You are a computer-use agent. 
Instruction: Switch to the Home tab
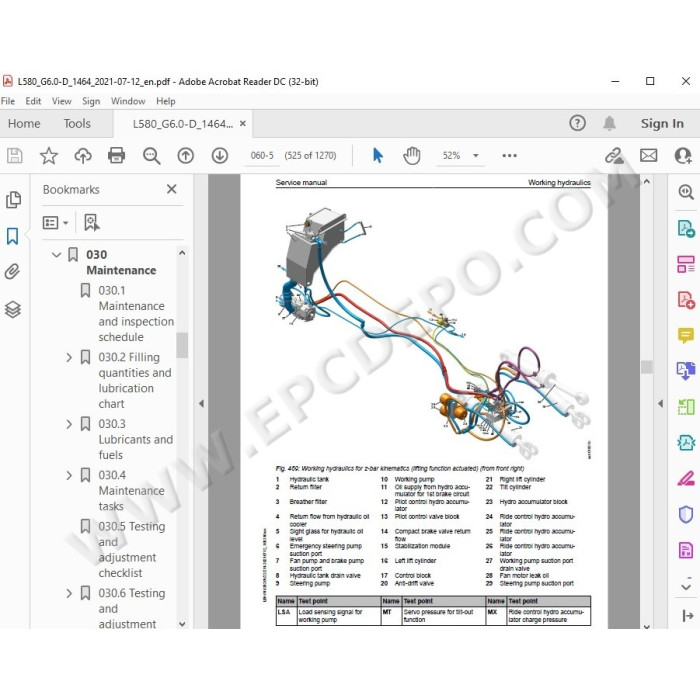click(24, 124)
